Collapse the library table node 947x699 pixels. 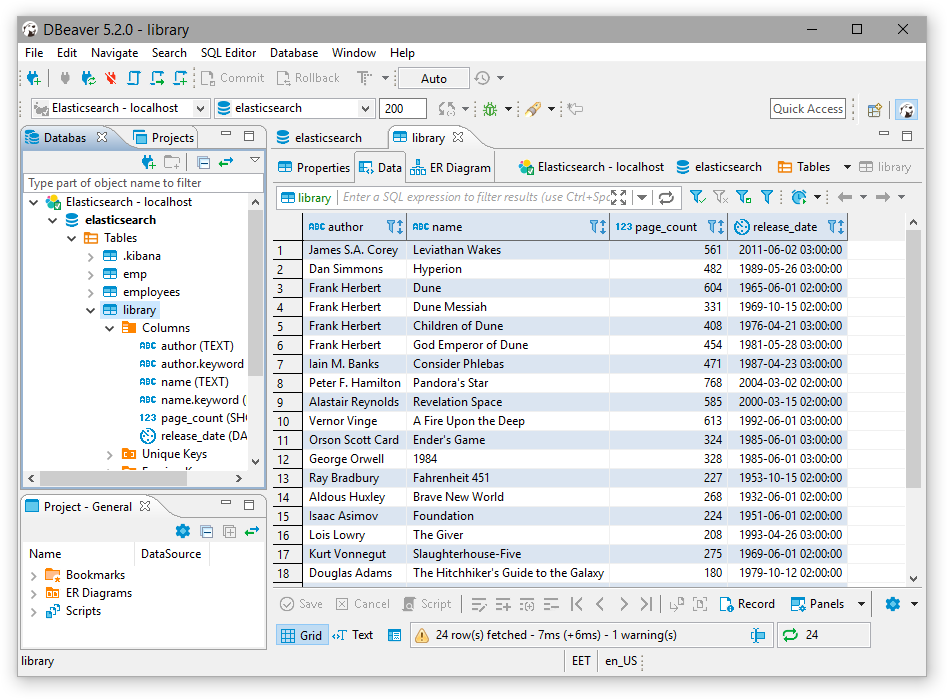point(91,309)
